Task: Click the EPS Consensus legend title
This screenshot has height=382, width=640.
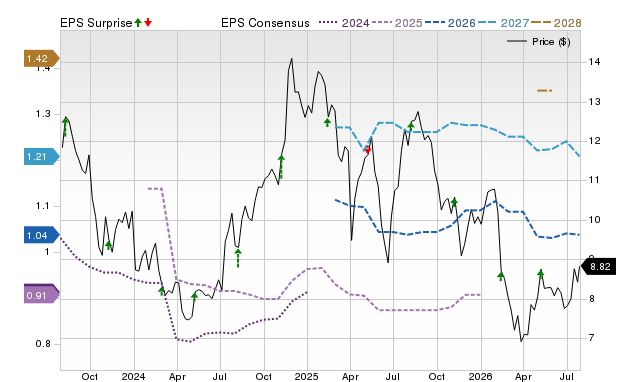Action: click(x=265, y=23)
